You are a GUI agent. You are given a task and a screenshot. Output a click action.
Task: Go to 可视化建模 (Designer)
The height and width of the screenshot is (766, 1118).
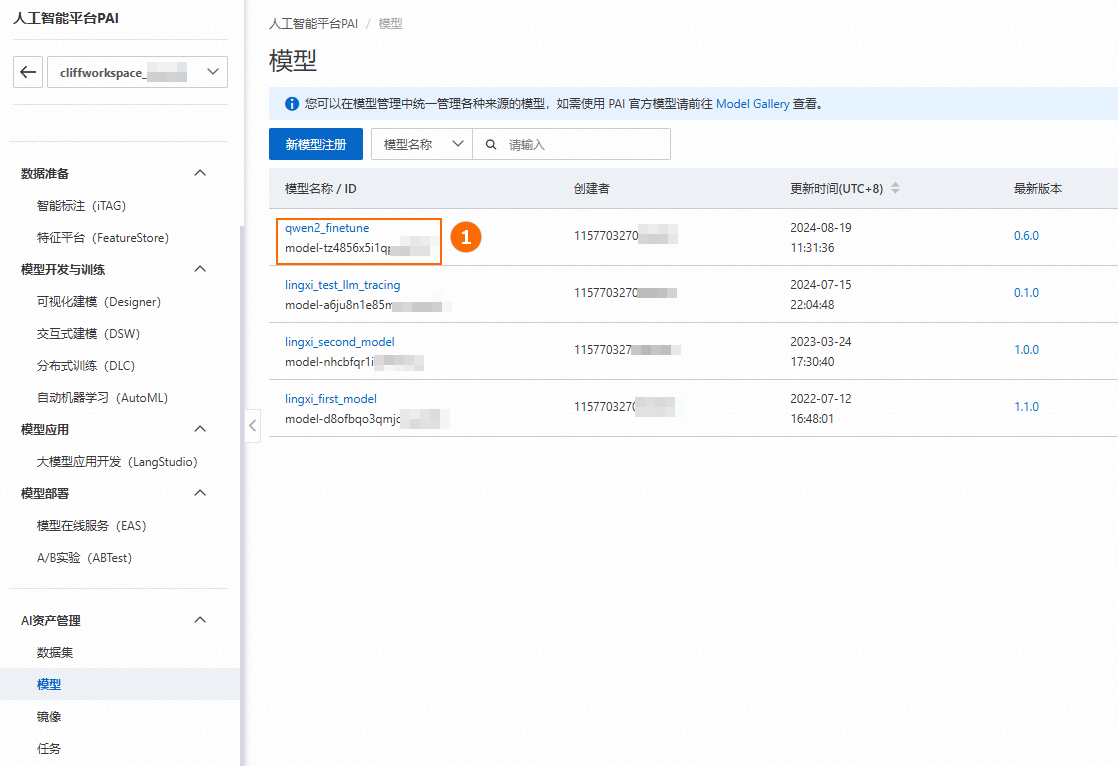tap(99, 302)
